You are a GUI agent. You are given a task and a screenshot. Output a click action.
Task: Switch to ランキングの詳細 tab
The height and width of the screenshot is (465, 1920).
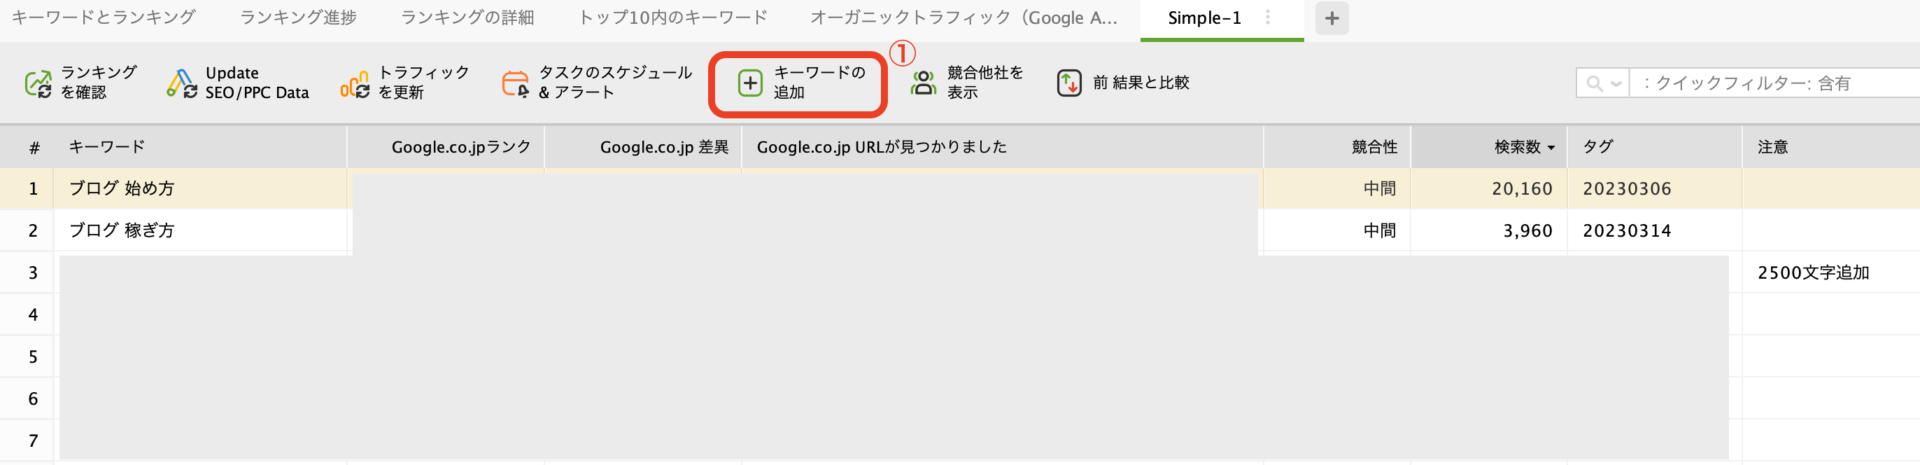pyautogui.click(x=467, y=18)
